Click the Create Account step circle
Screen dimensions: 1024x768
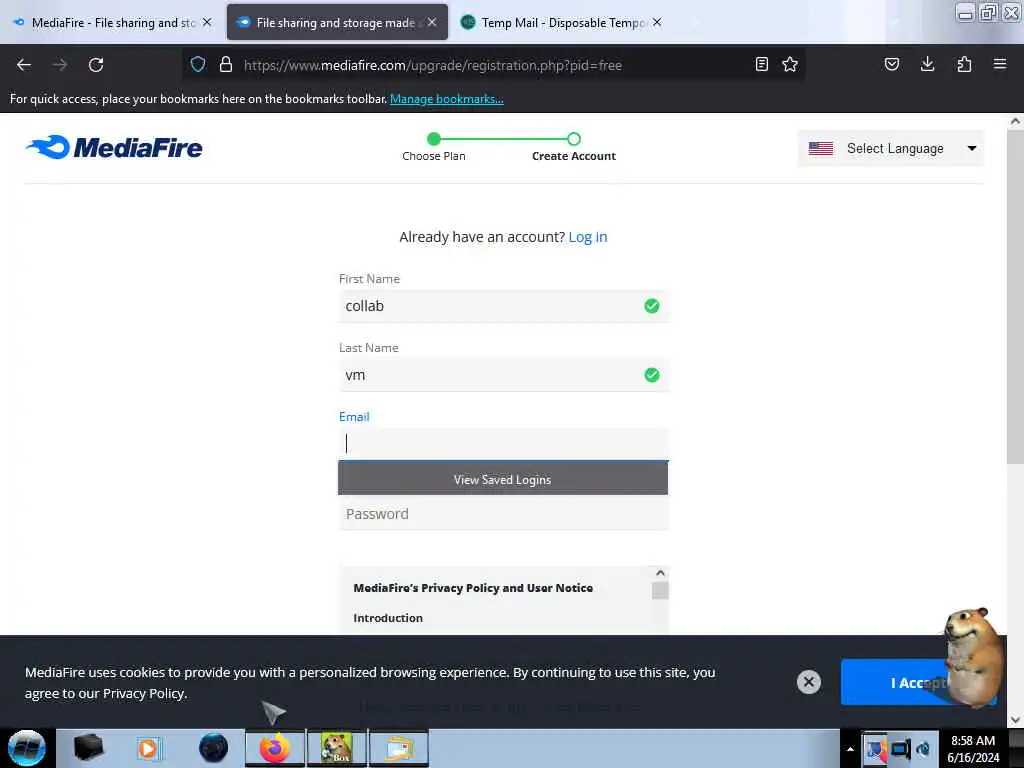pos(573,138)
